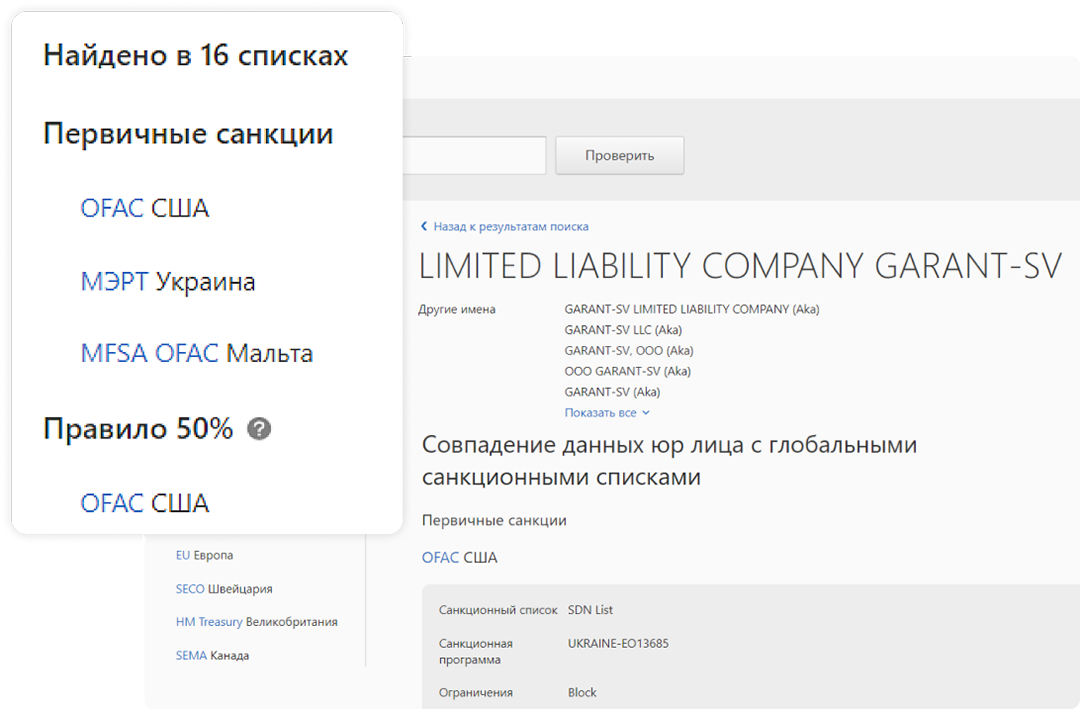Image resolution: width=1080 pixels, height=709 pixels.
Task: Collapse the list header Найдено в 16 списках
Action: point(194,55)
